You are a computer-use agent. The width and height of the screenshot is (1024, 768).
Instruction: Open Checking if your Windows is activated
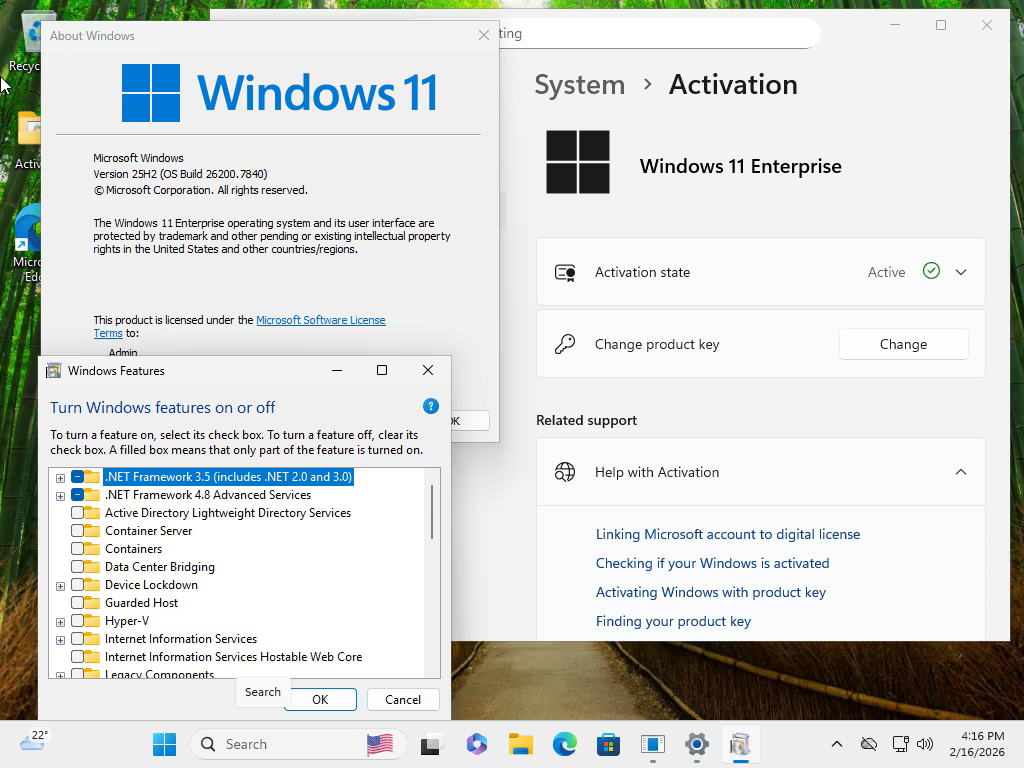pos(712,563)
